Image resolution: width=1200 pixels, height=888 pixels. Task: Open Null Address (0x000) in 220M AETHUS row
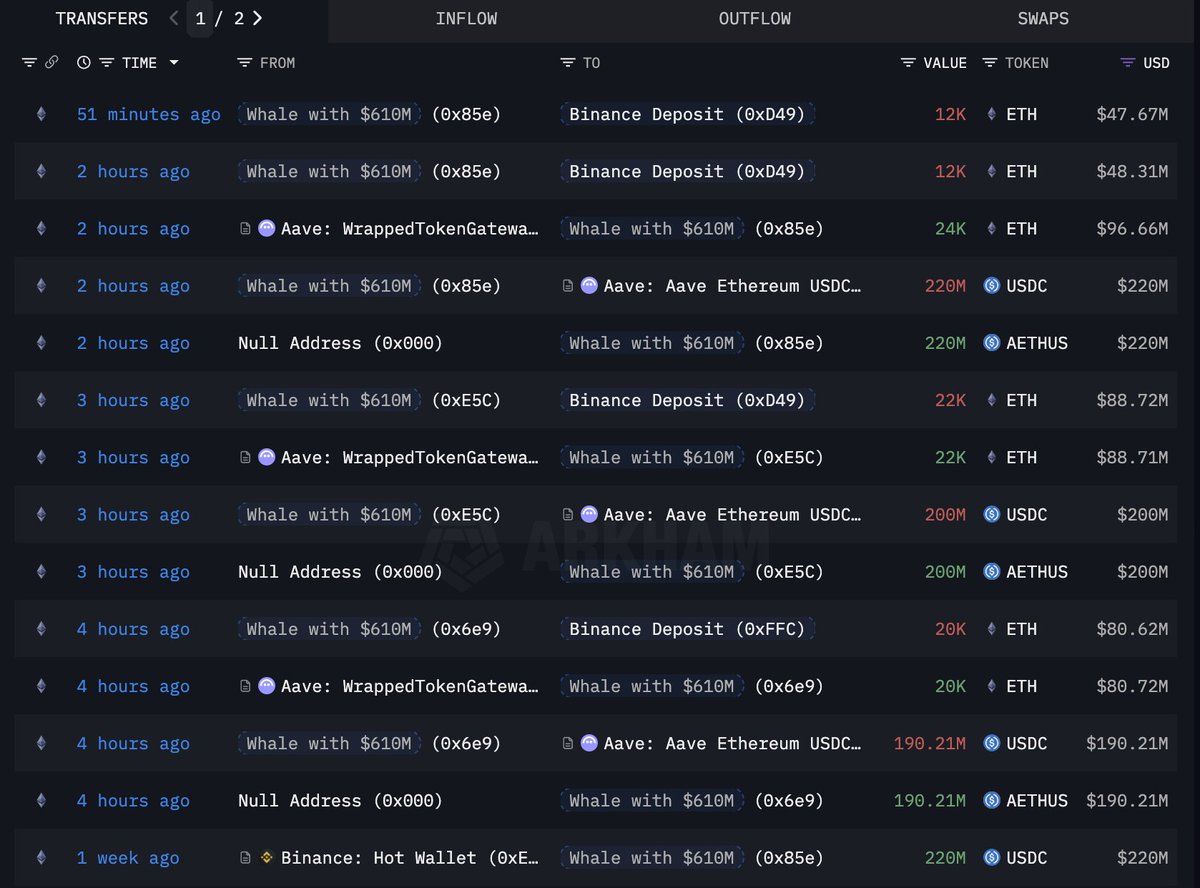[340, 343]
